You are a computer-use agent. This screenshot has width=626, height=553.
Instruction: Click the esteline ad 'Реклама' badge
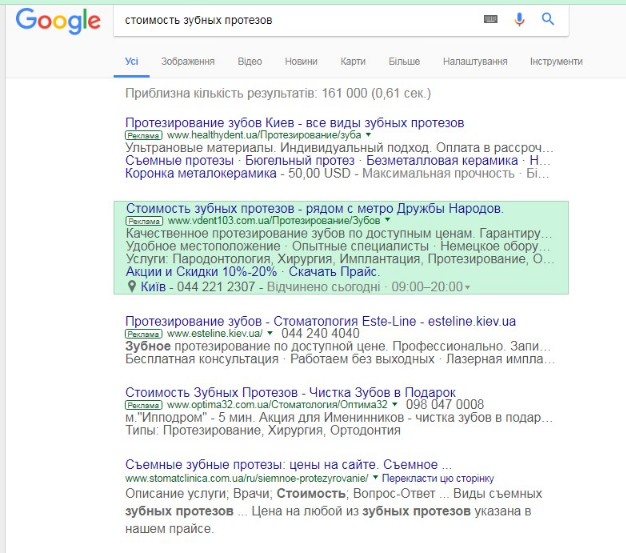click(x=144, y=334)
